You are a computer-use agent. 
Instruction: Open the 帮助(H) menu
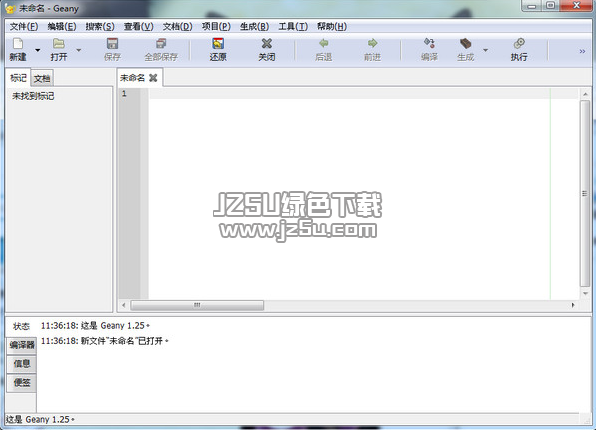pyautogui.click(x=332, y=27)
